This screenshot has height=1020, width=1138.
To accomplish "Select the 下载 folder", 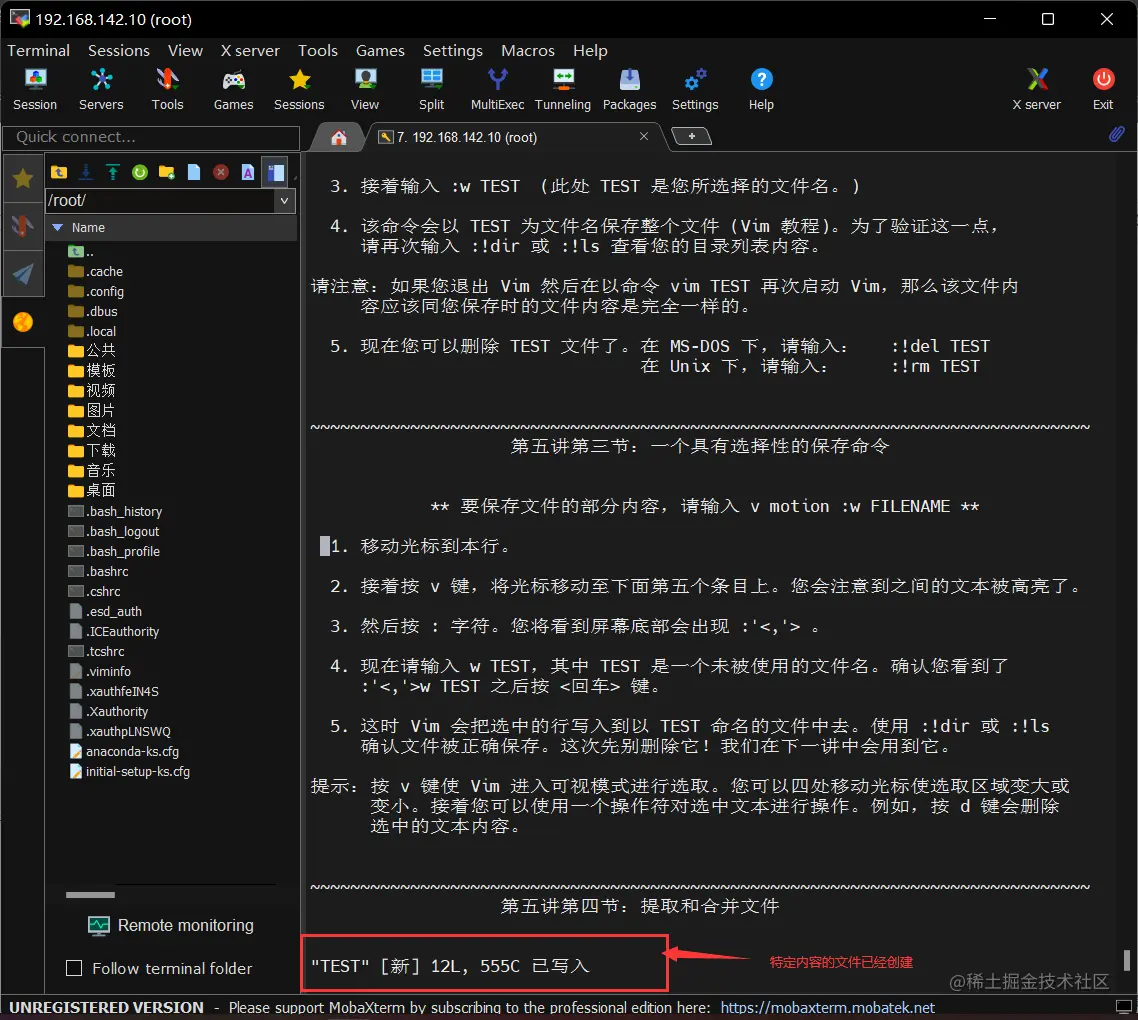I will pyautogui.click(x=91, y=451).
